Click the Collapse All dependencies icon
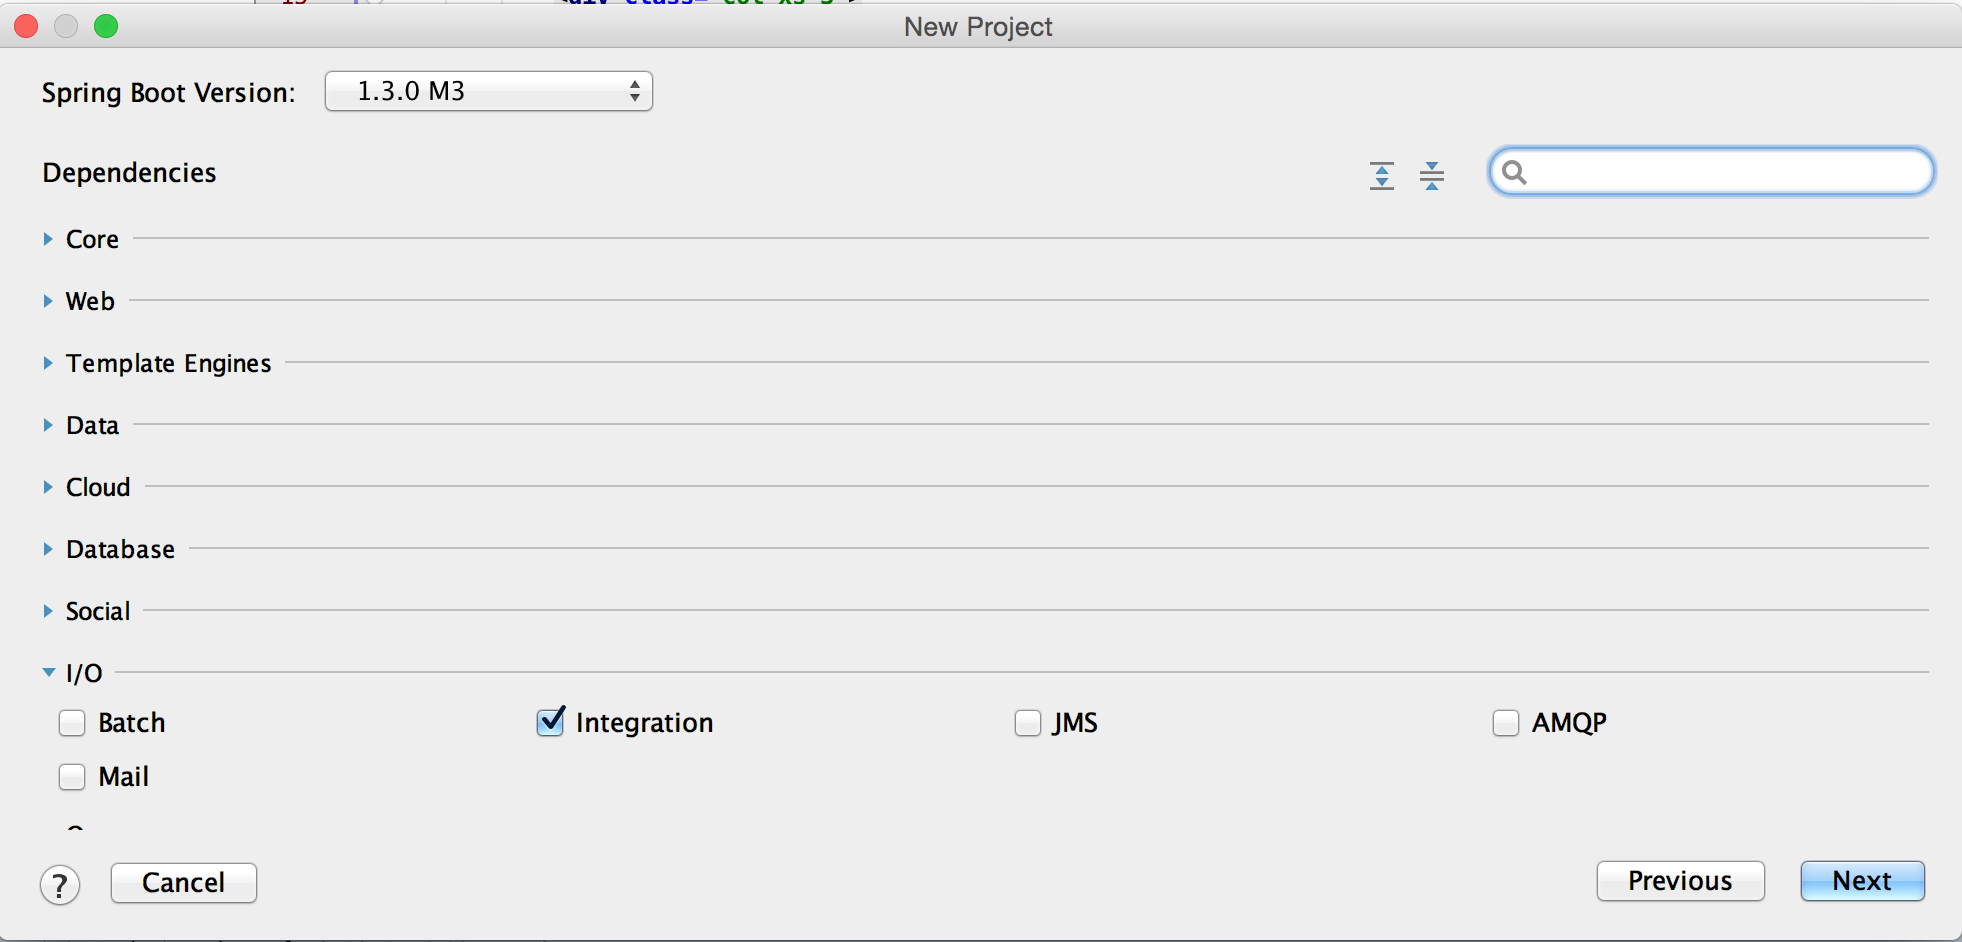The image size is (1962, 942). coord(1433,174)
